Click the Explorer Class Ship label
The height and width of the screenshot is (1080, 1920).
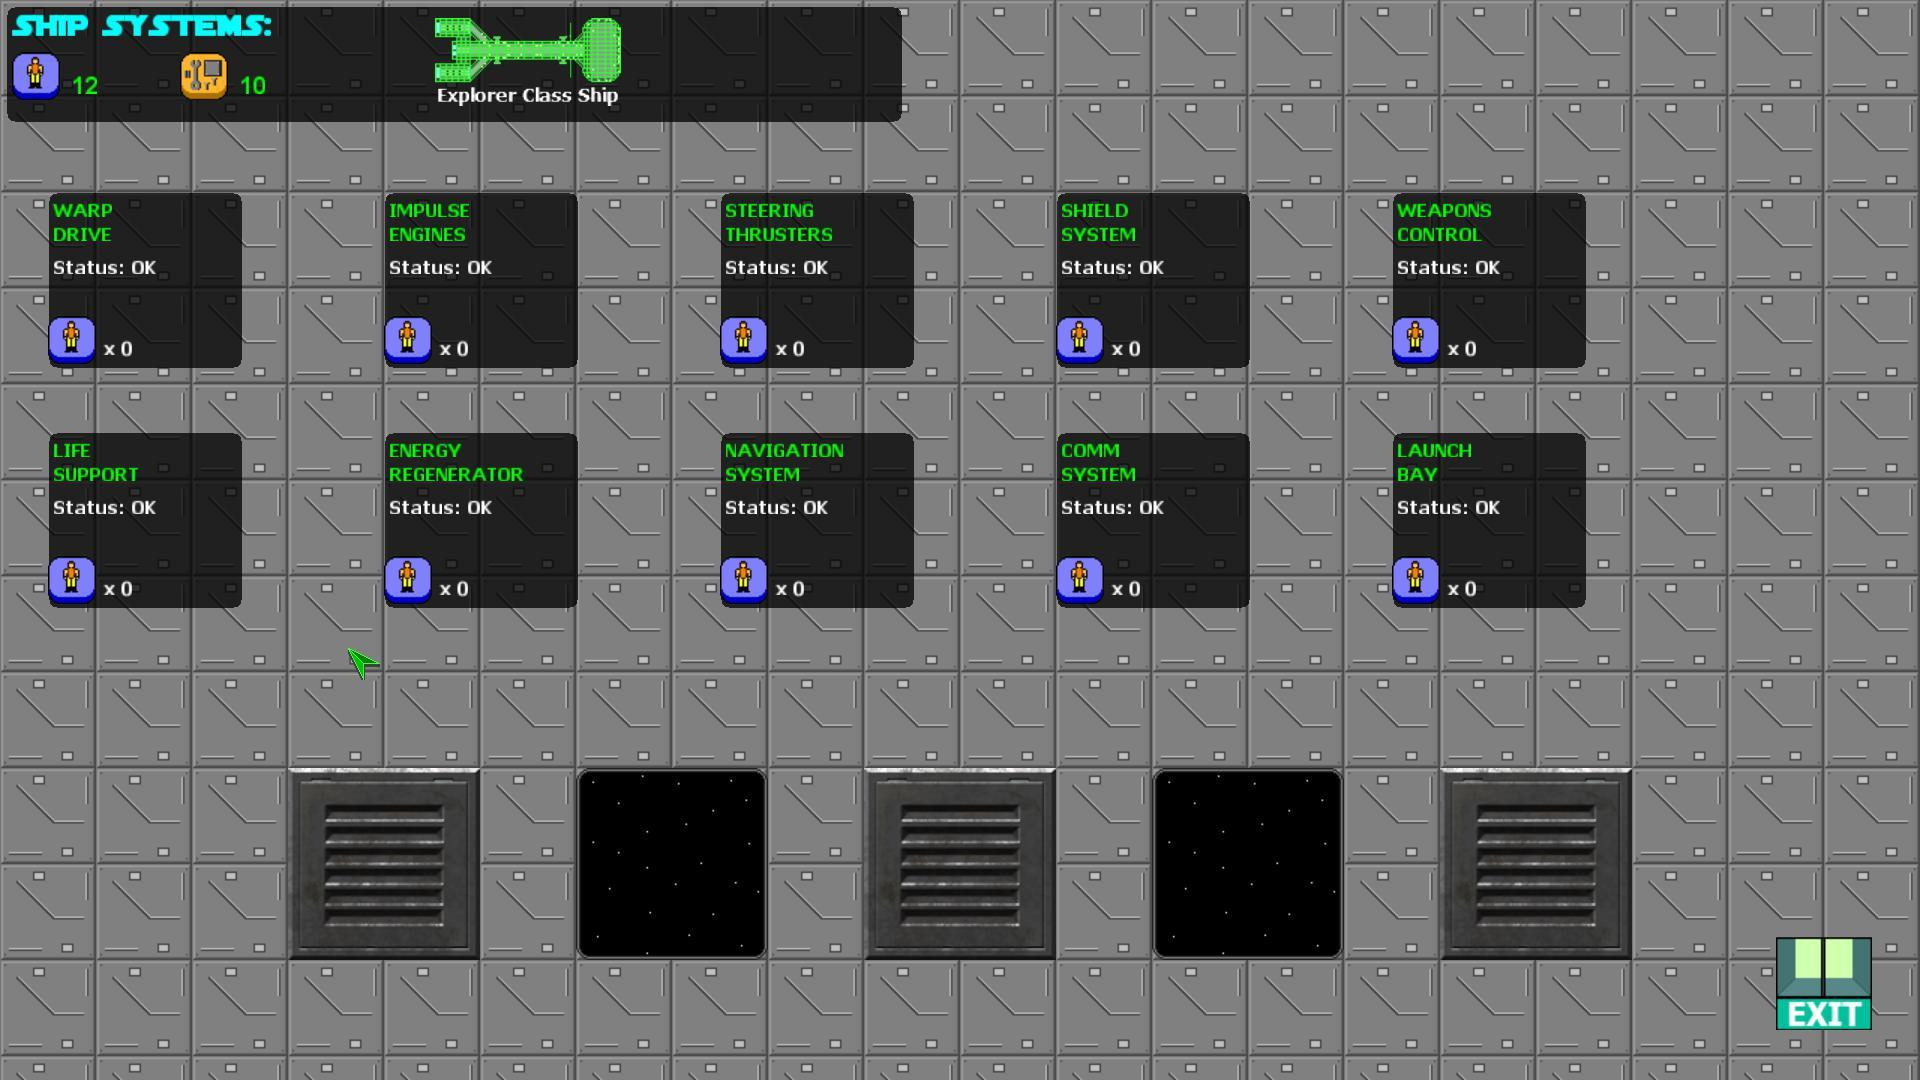[x=527, y=96]
